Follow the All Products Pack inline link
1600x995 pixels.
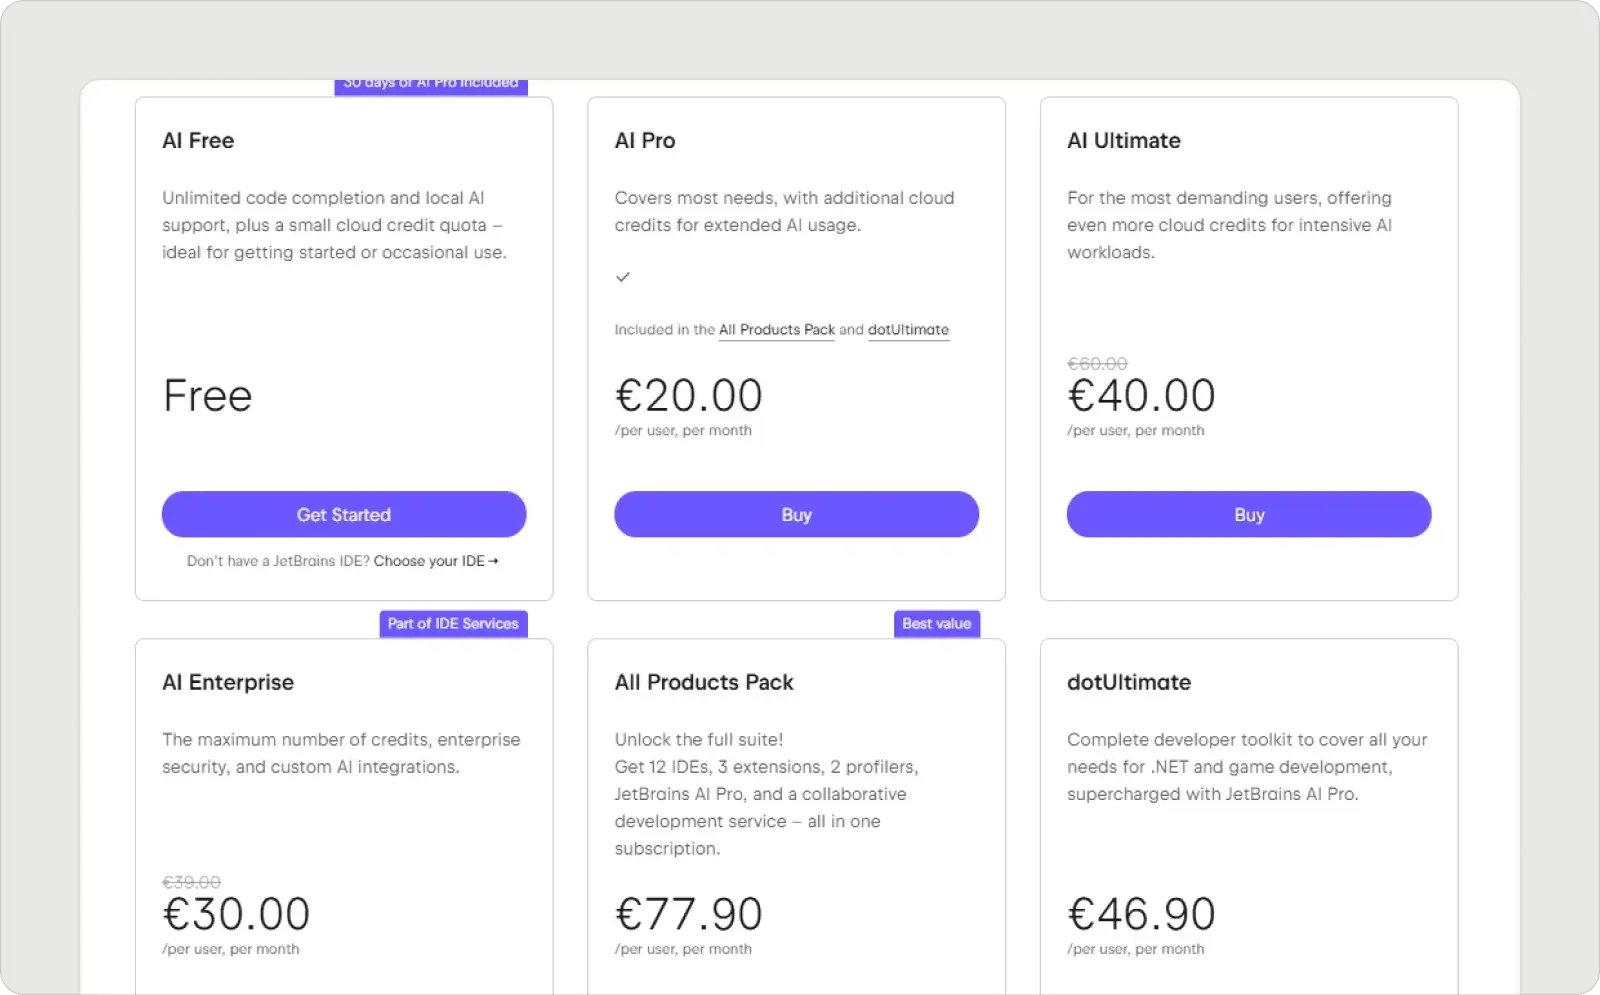click(776, 330)
